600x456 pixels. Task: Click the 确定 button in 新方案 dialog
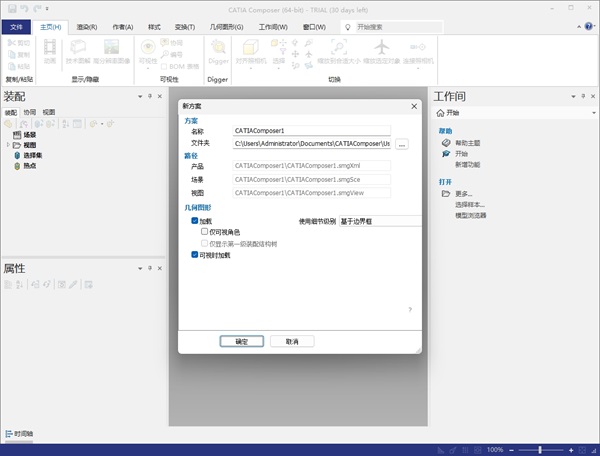coord(242,341)
